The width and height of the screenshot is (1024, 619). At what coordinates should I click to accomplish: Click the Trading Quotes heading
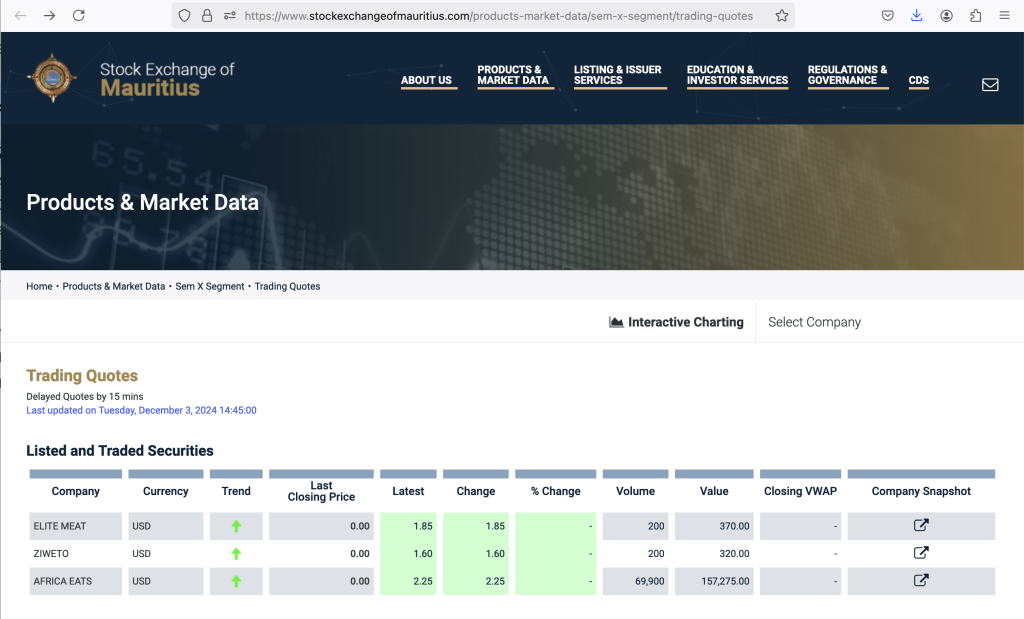pos(82,375)
